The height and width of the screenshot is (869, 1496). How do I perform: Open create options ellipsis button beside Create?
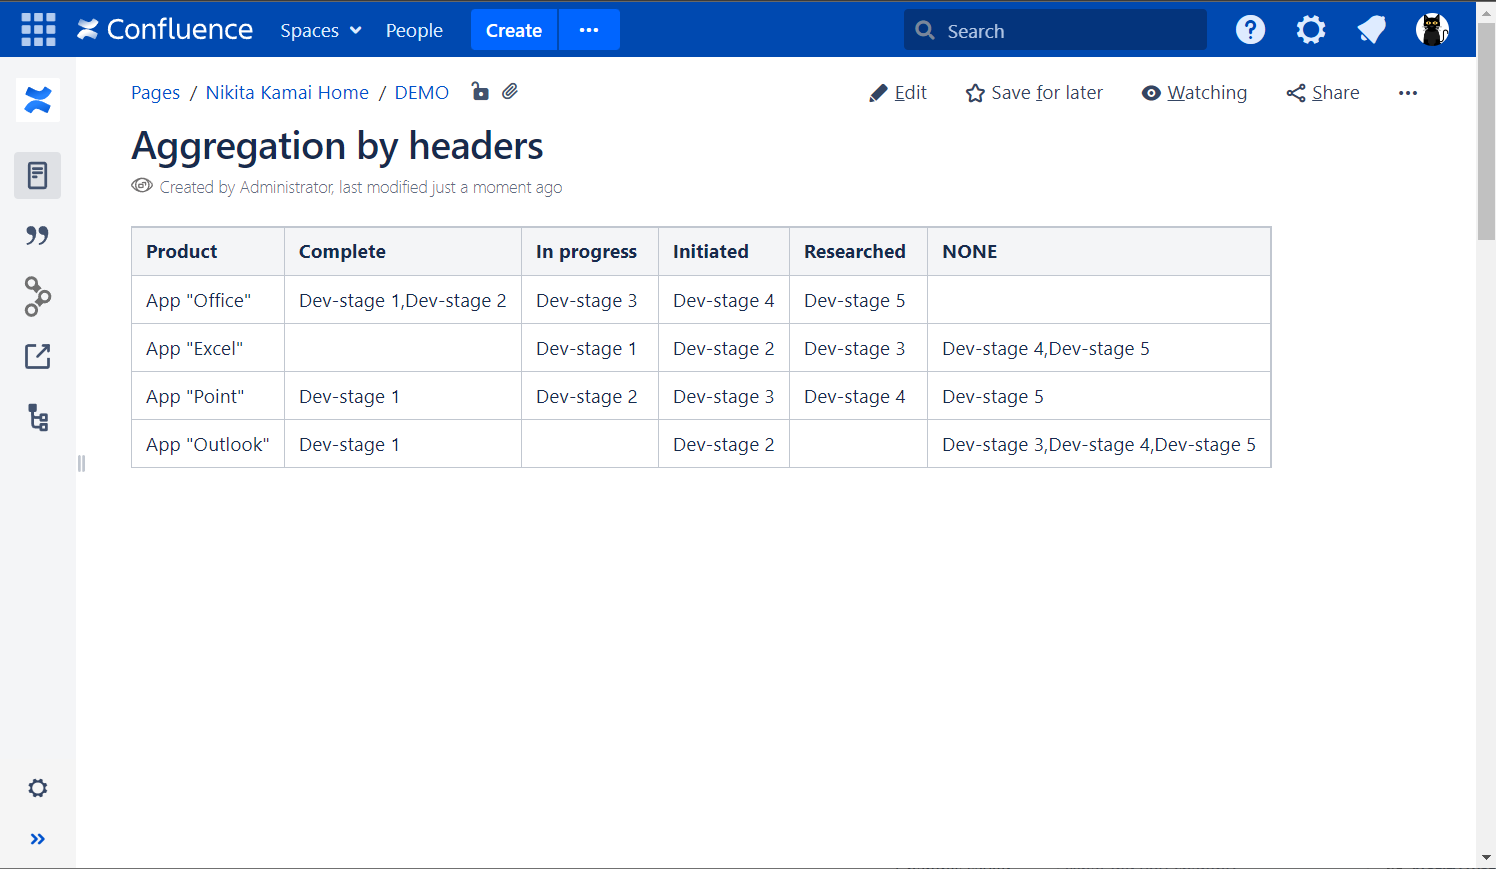589,30
